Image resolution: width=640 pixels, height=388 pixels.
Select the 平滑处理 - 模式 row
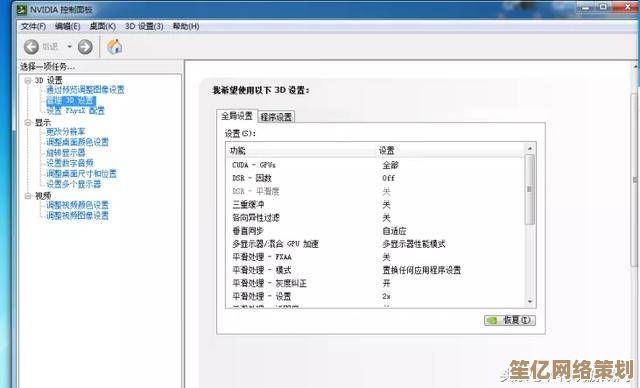(375, 270)
